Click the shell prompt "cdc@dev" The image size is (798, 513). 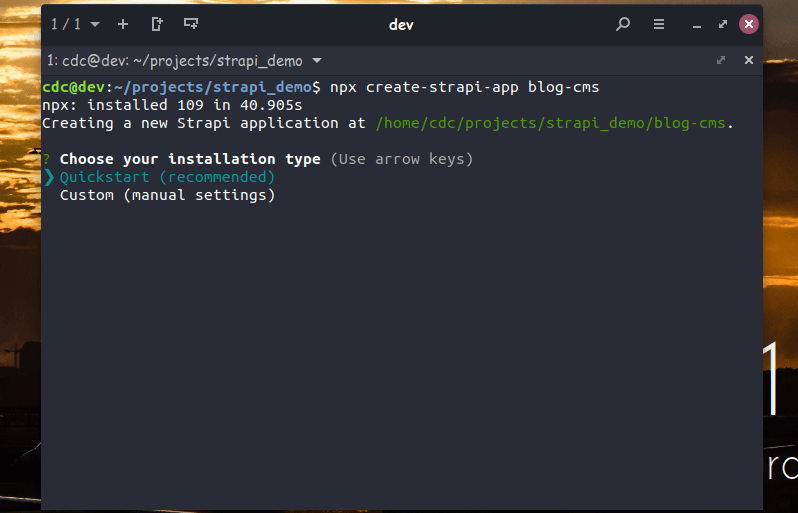click(x=73, y=87)
